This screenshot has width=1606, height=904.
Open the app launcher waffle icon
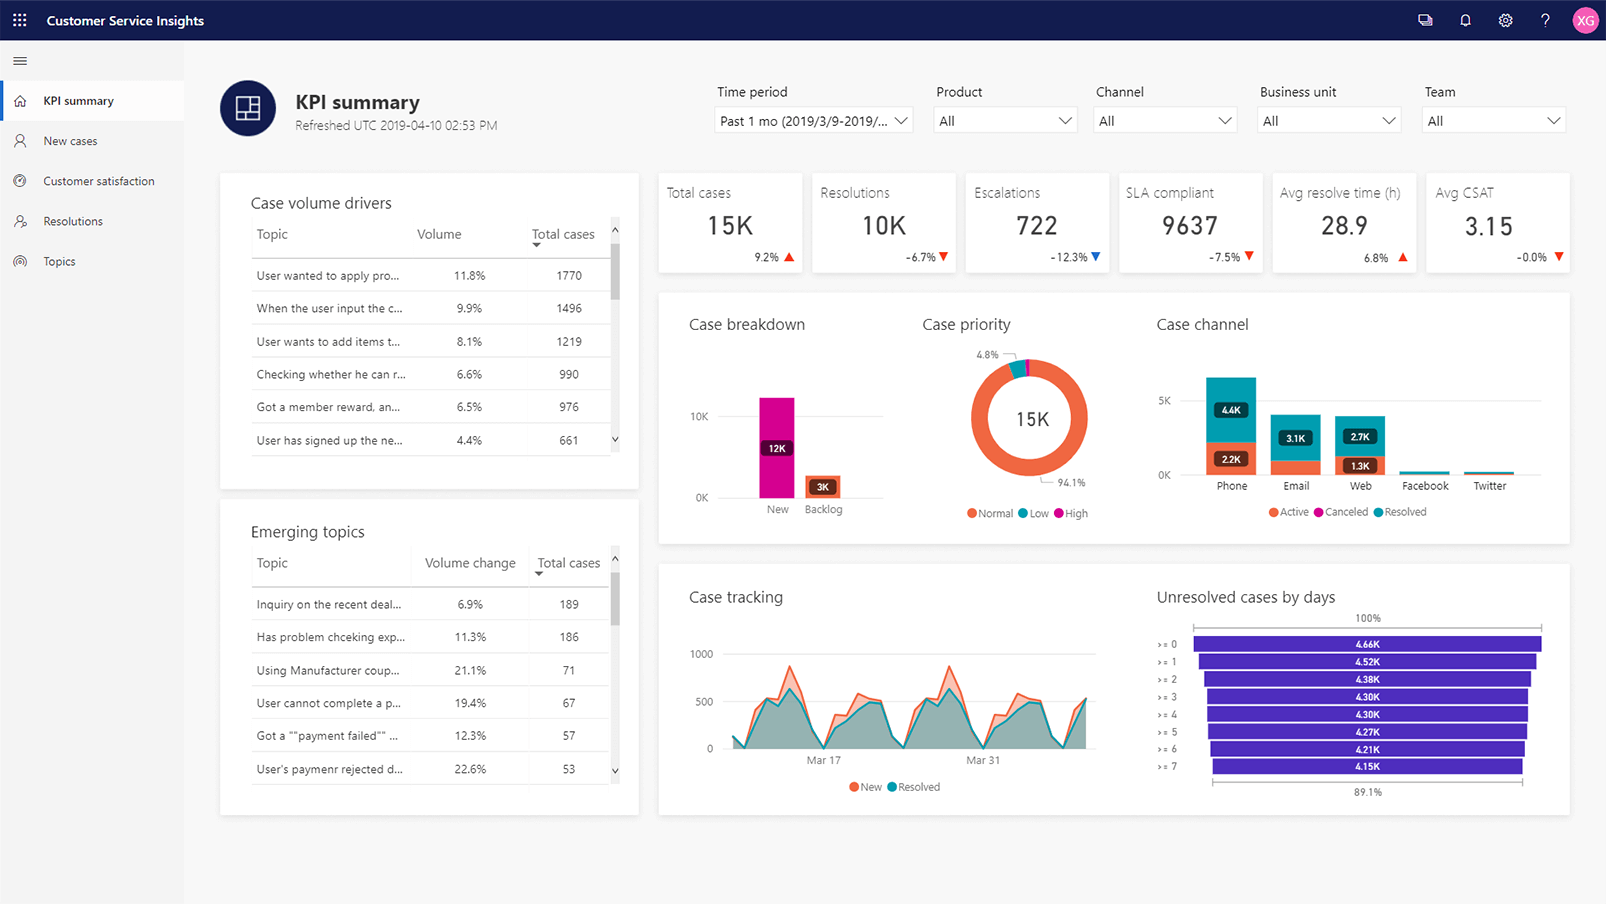[18, 20]
